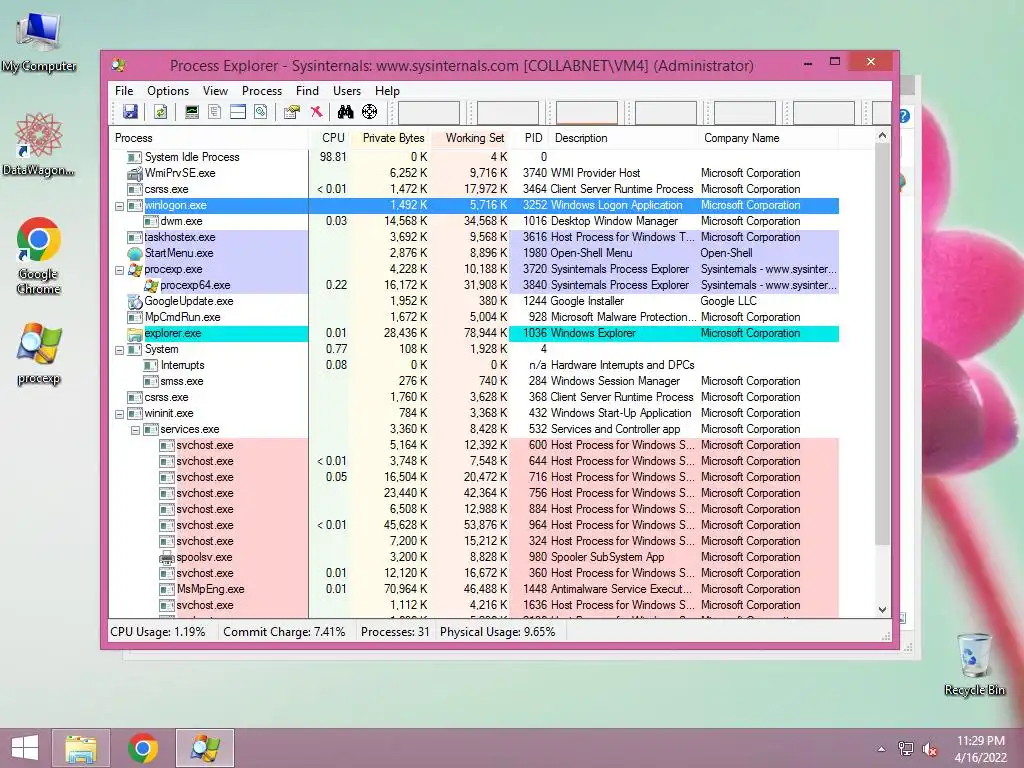Image resolution: width=1024 pixels, height=768 pixels.
Task: Select the DataWagon desktop shortcut
Action: pyautogui.click(x=39, y=144)
